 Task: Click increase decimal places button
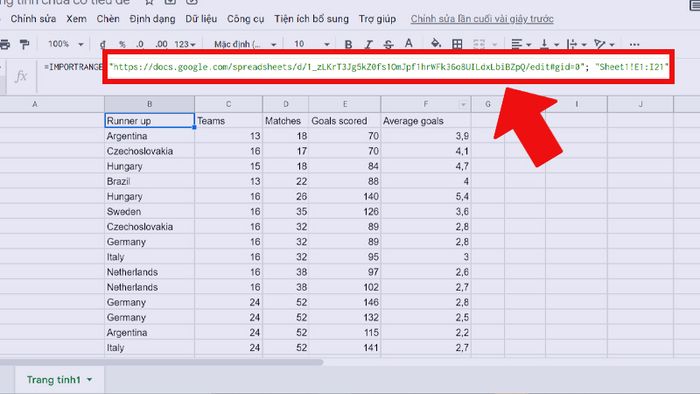coord(161,44)
